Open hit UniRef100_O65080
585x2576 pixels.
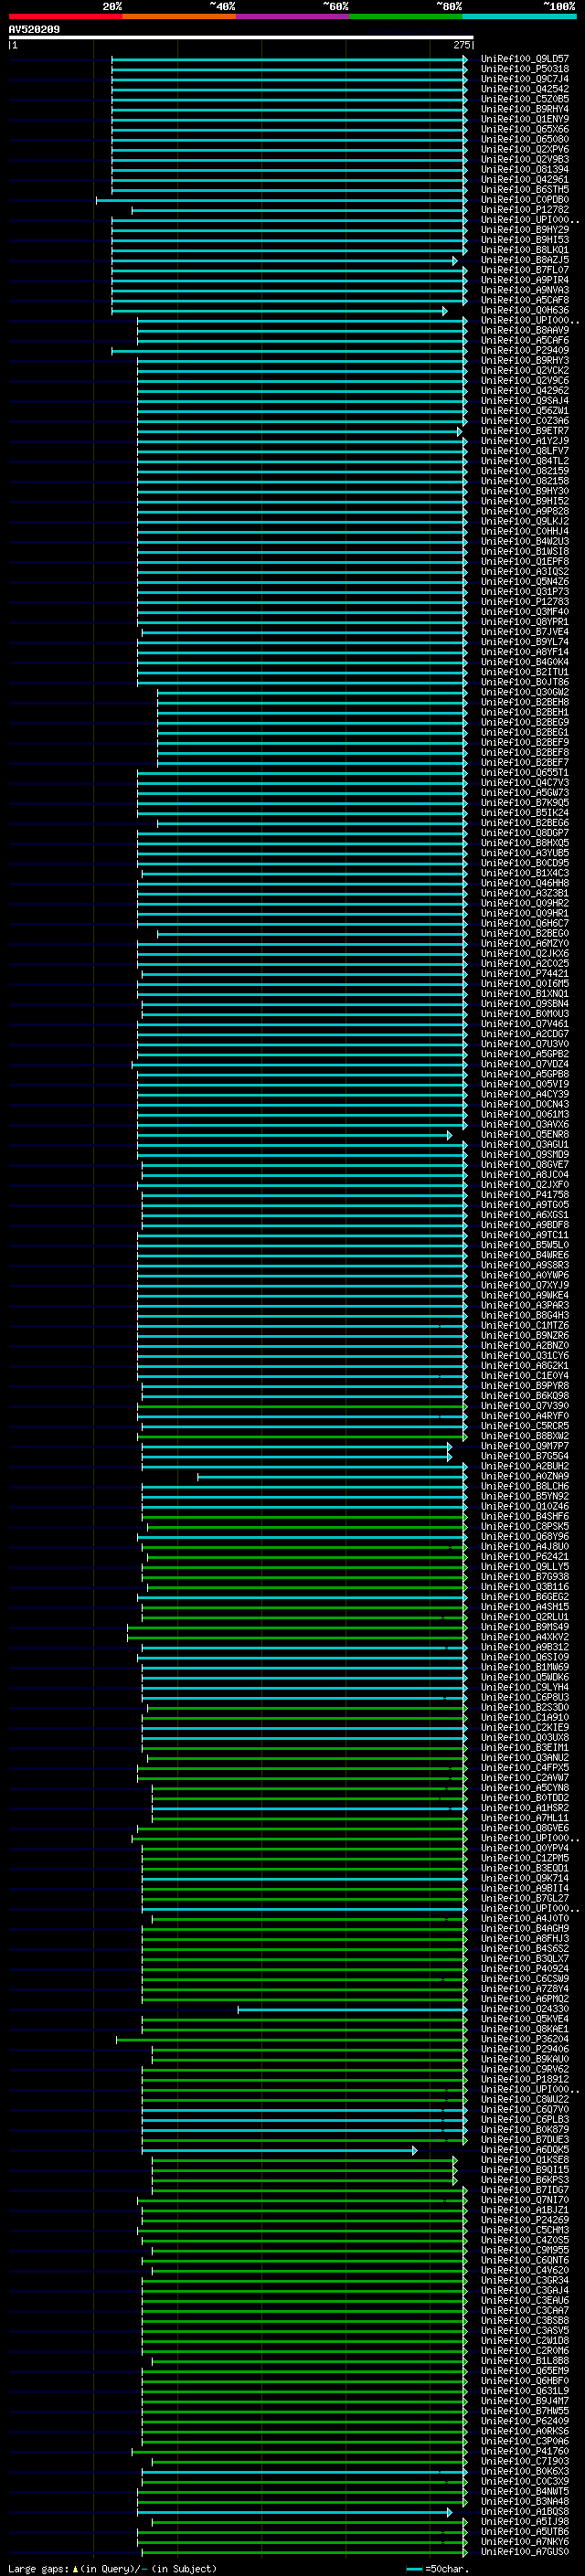click(x=524, y=139)
